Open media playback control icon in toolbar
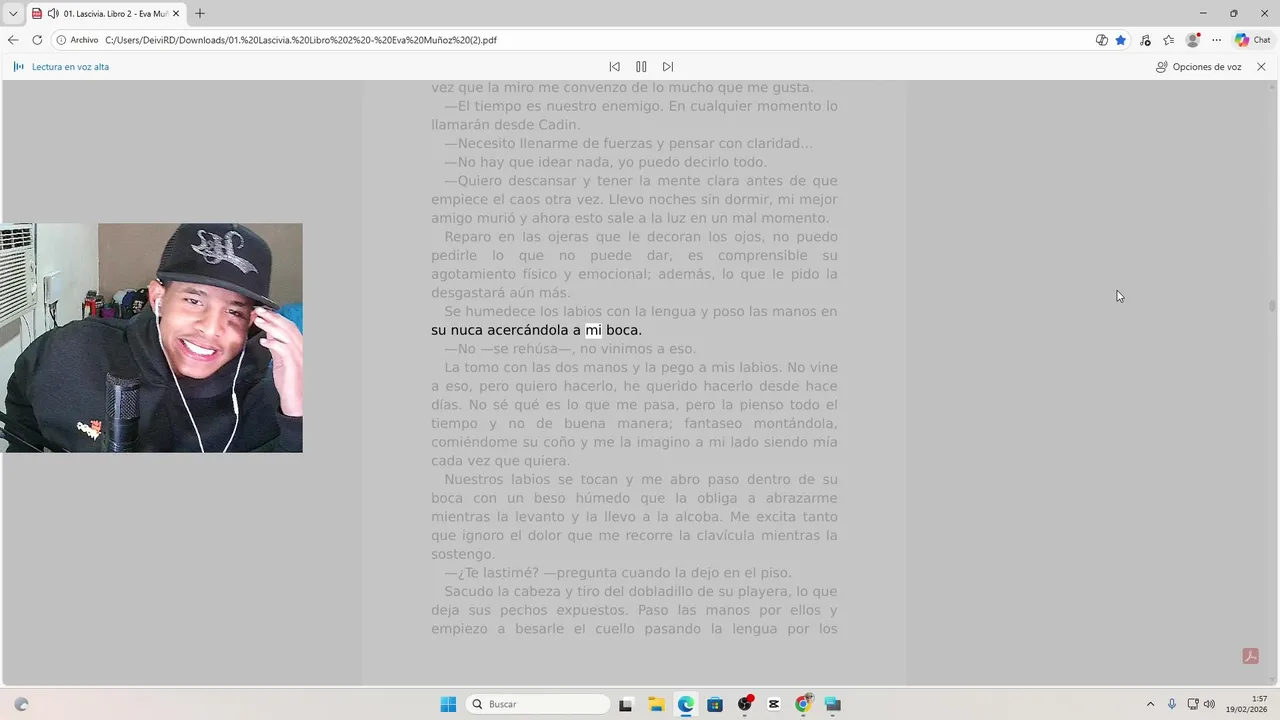 (x=1145, y=40)
